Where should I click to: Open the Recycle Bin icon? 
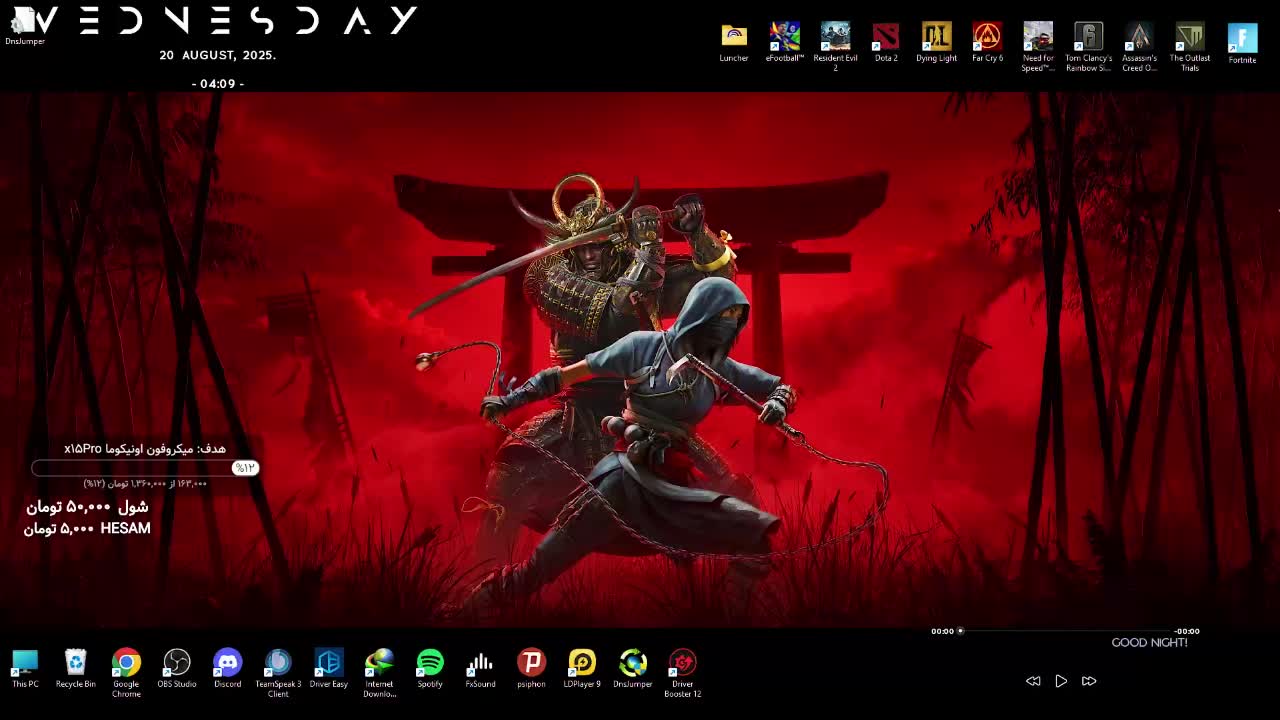click(76, 668)
